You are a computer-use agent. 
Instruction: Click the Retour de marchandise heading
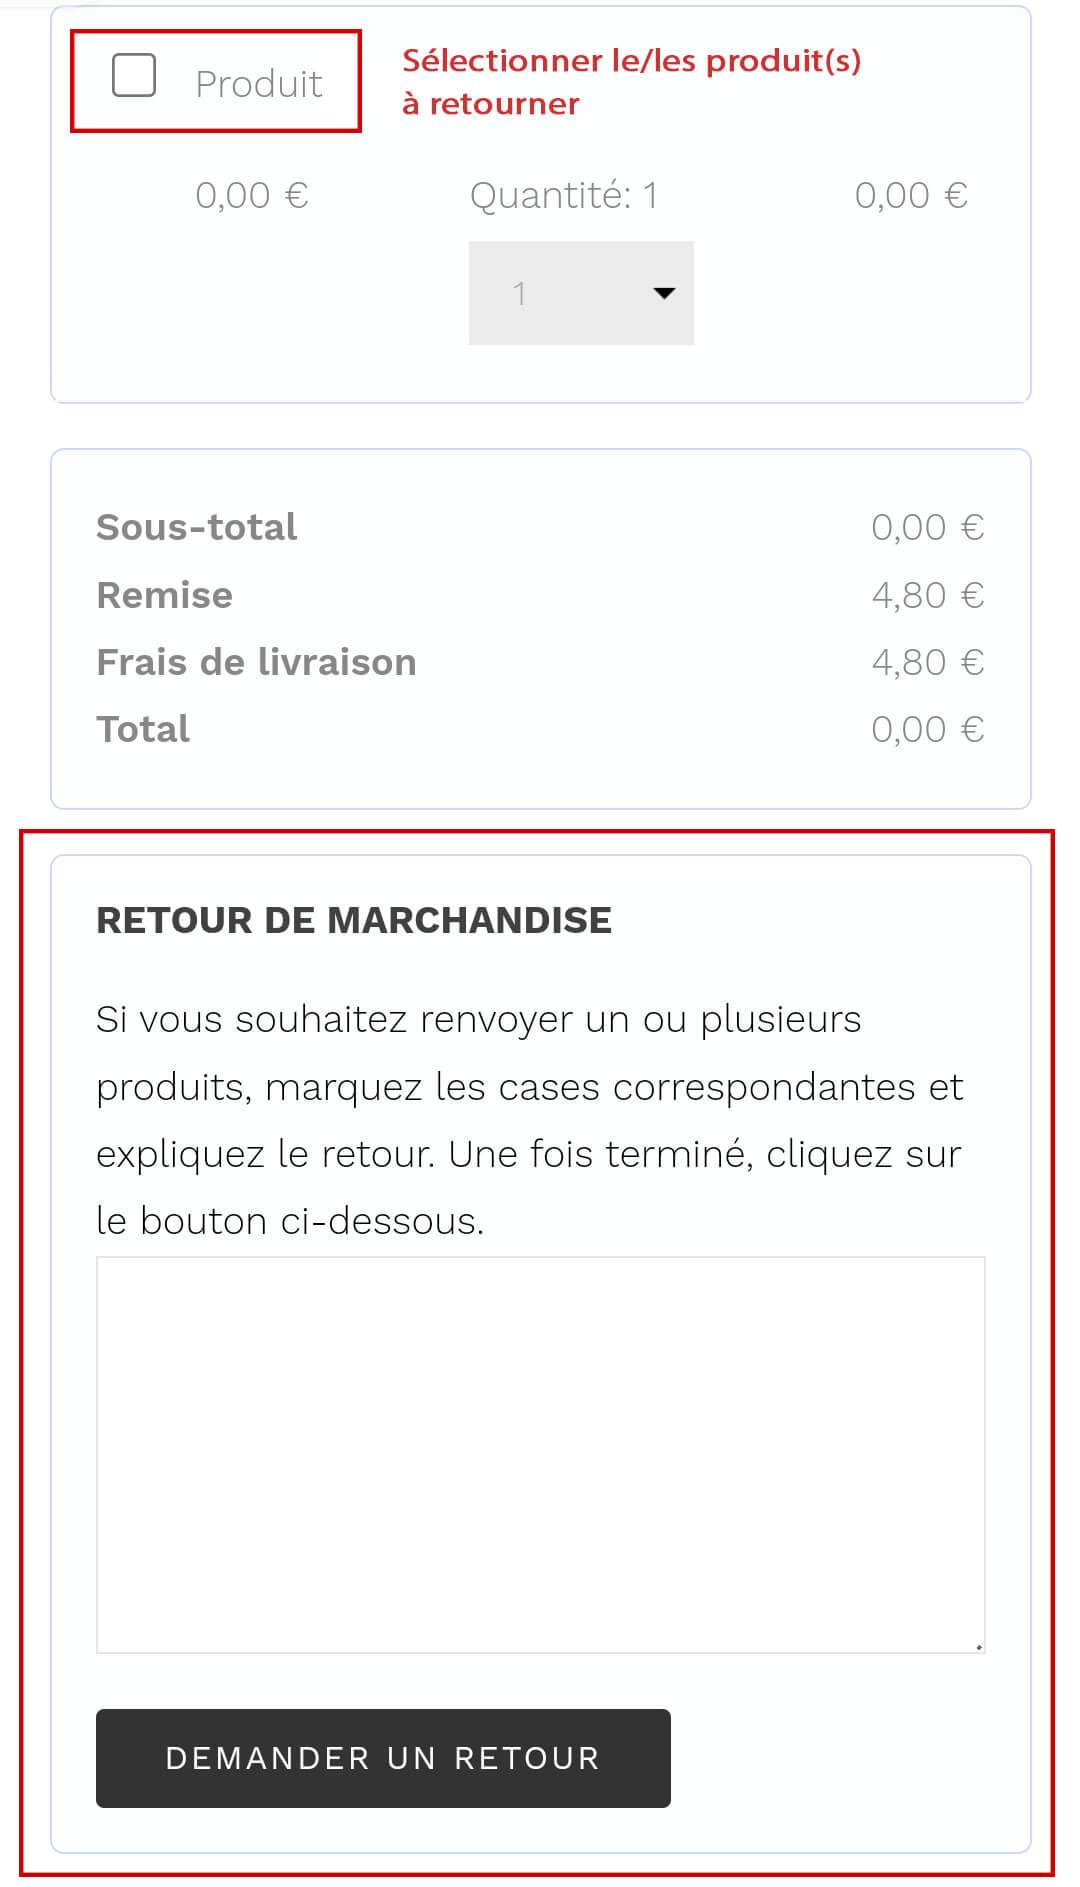354,920
